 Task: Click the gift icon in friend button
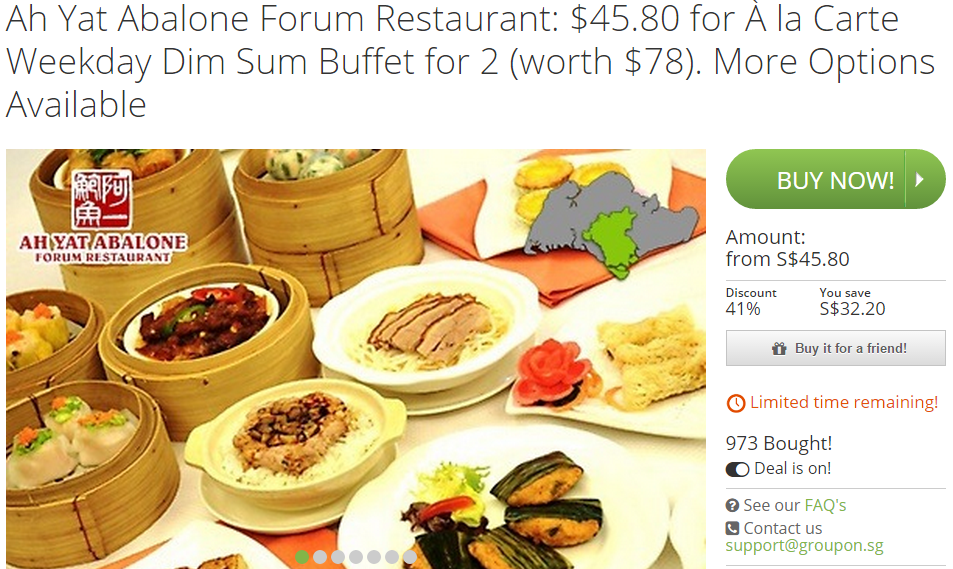click(x=779, y=348)
